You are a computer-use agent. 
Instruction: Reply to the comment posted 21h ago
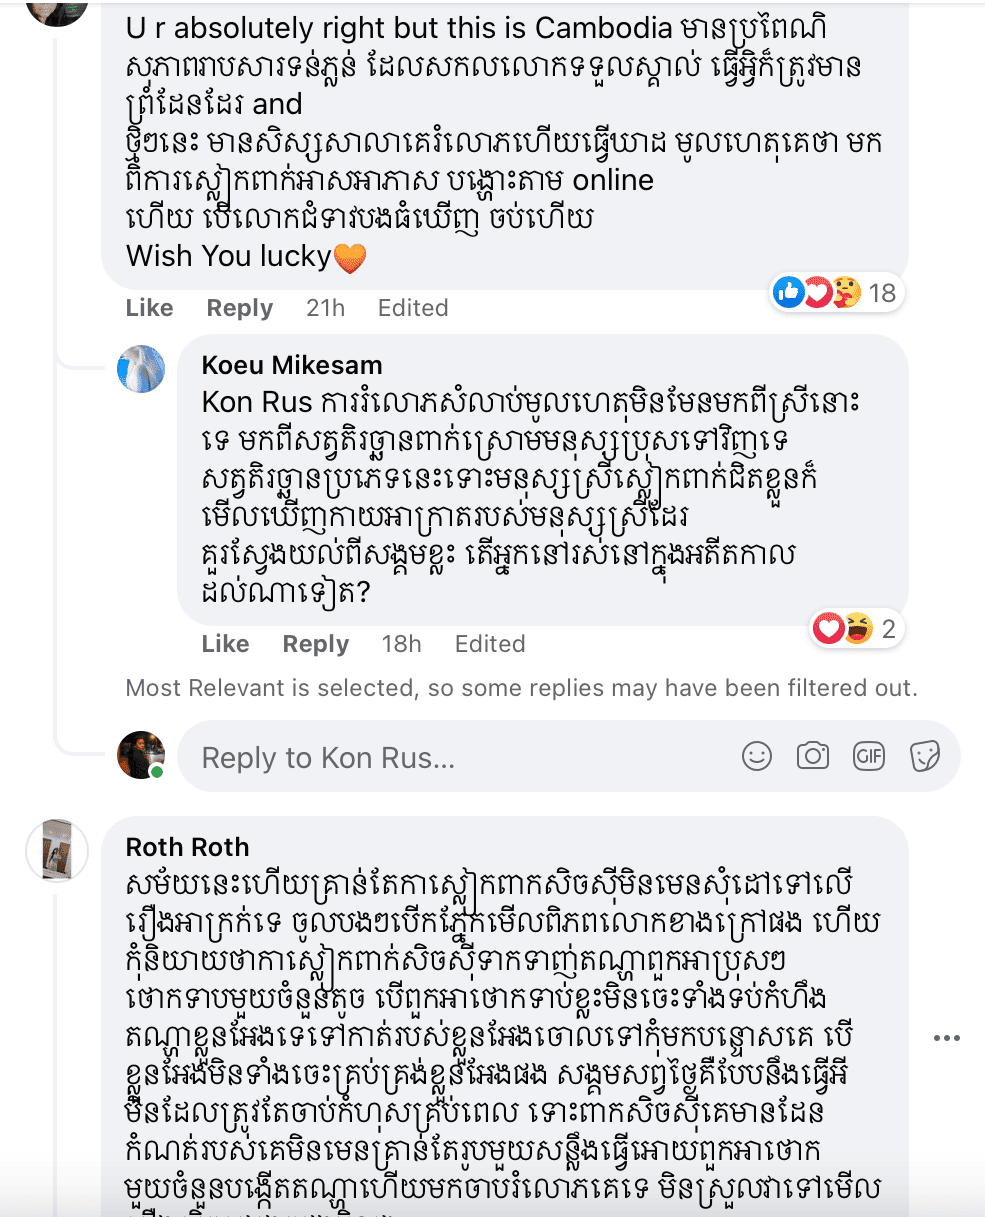tap(239, 308)
